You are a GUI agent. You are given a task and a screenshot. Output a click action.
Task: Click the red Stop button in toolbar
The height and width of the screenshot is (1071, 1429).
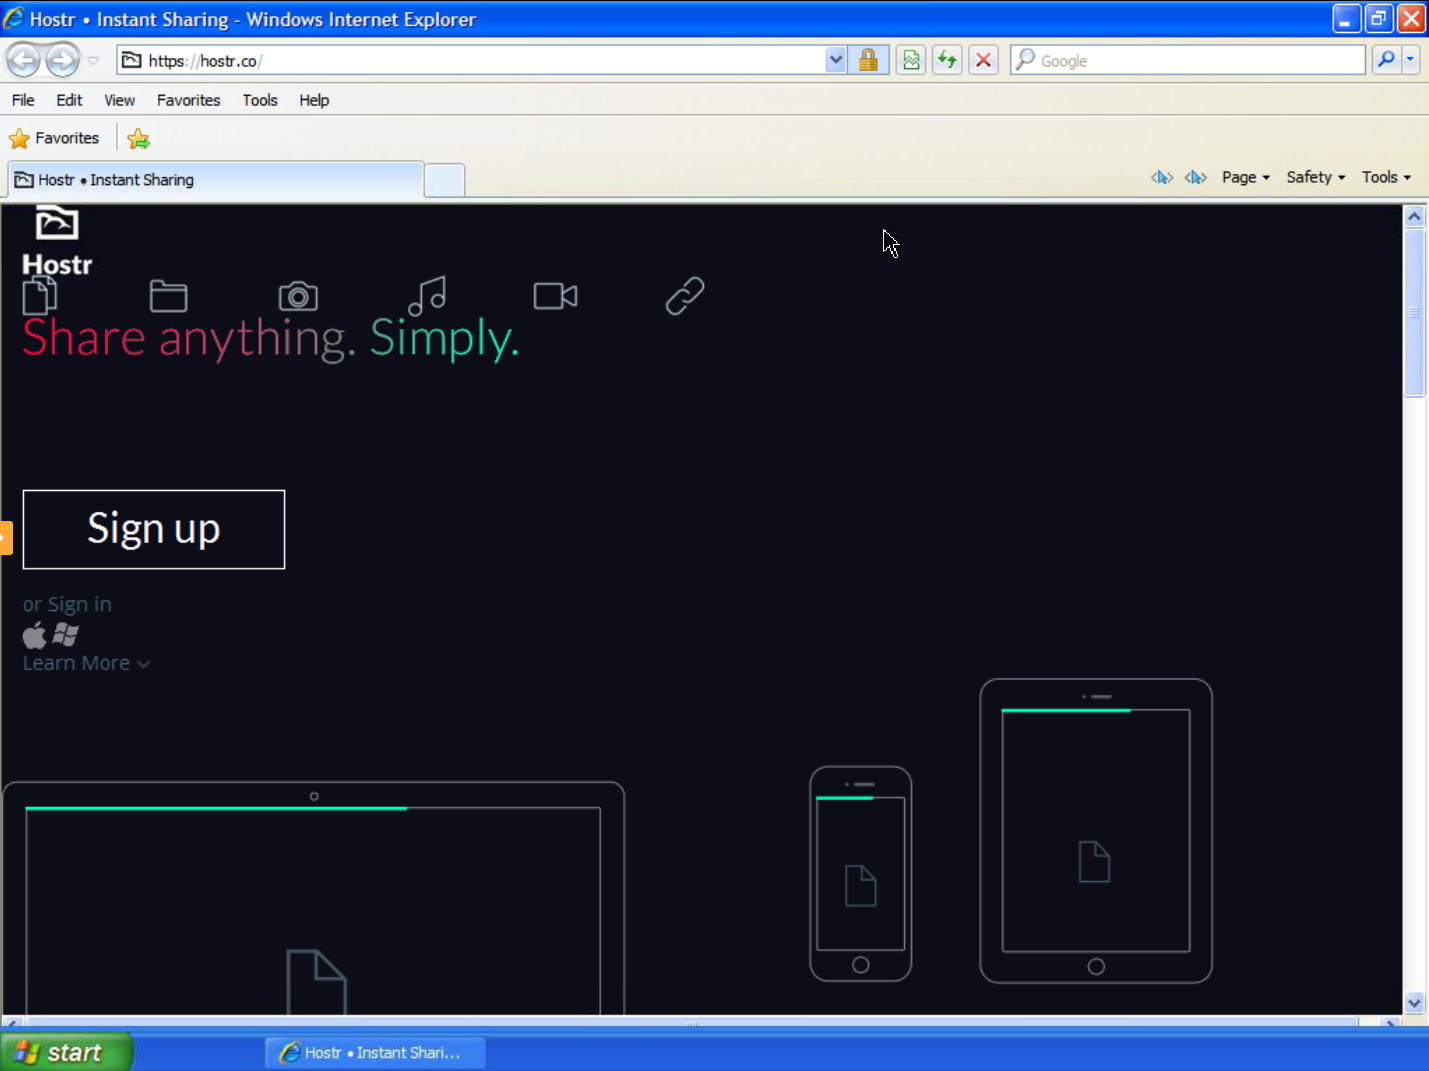click(x=984, y=60)
